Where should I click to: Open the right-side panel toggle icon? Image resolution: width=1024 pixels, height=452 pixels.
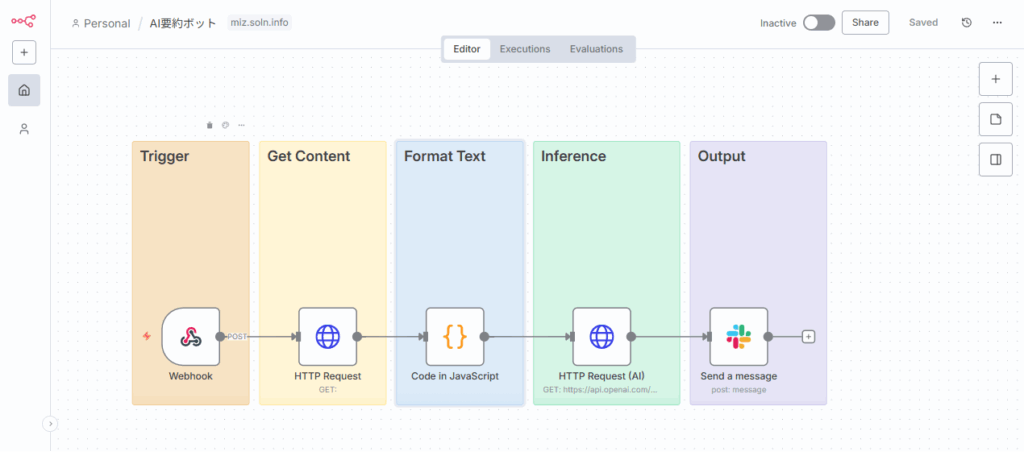pos(994,159)
